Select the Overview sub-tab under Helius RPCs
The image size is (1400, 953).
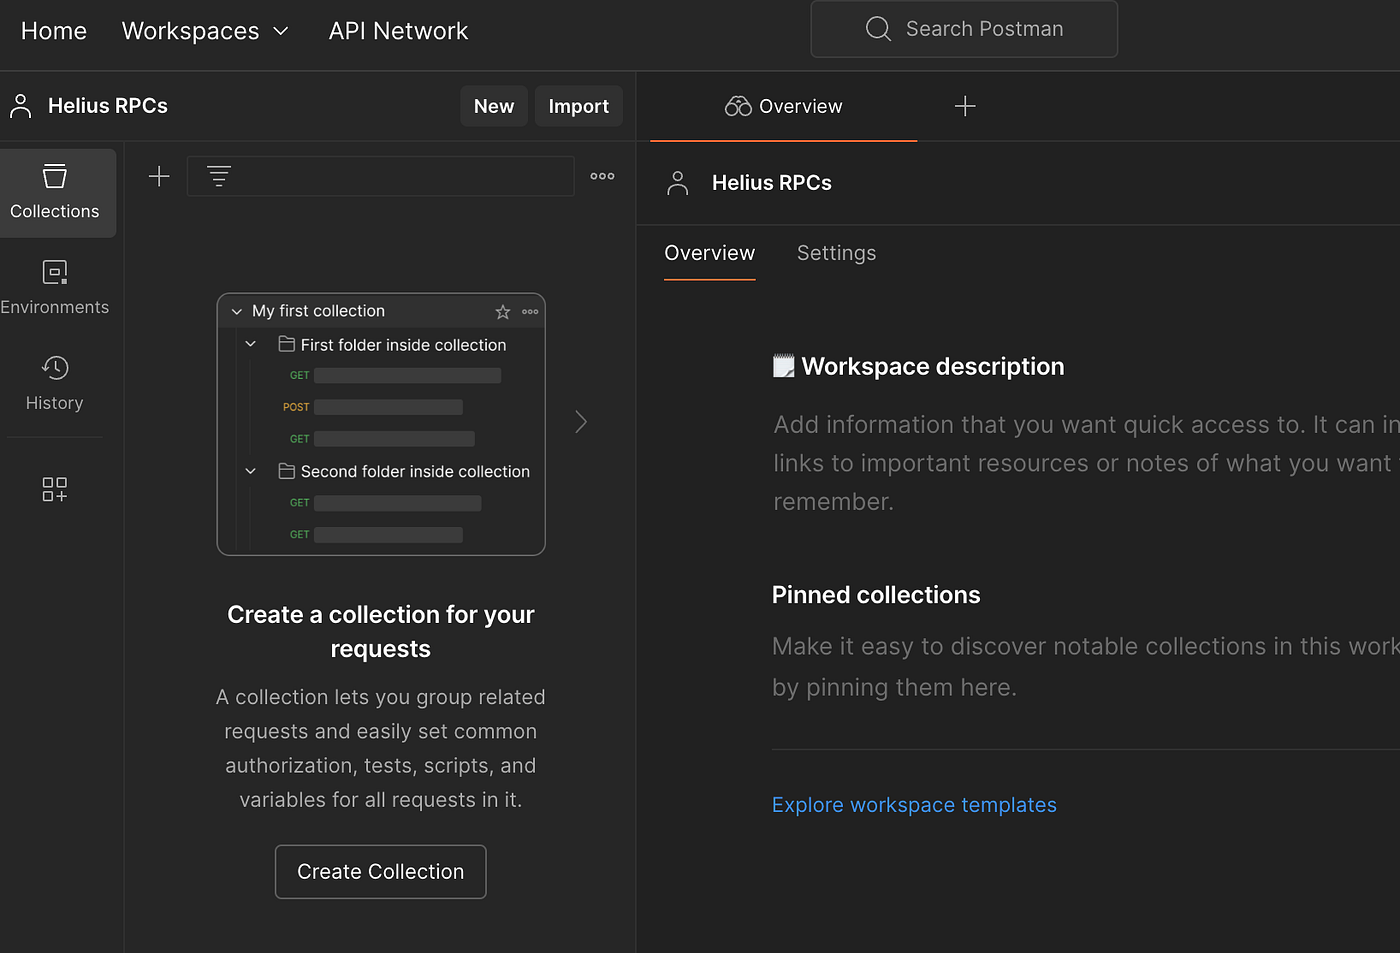tap(710, 253)
